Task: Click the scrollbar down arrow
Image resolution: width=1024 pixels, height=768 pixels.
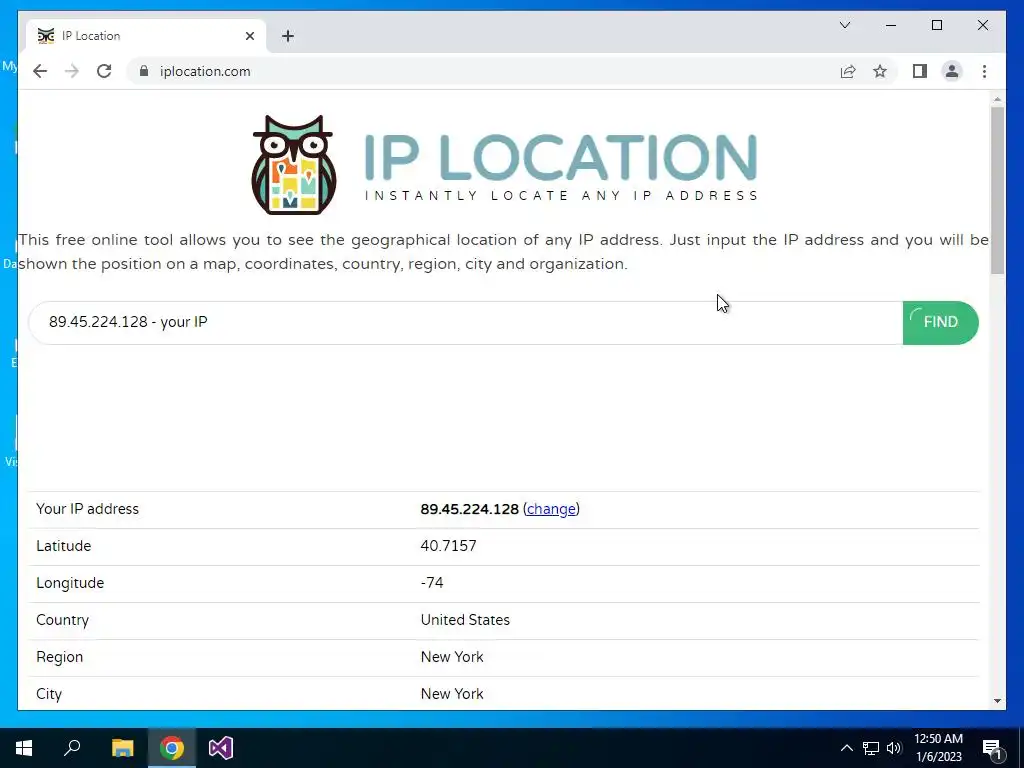Action: [997, 701]
